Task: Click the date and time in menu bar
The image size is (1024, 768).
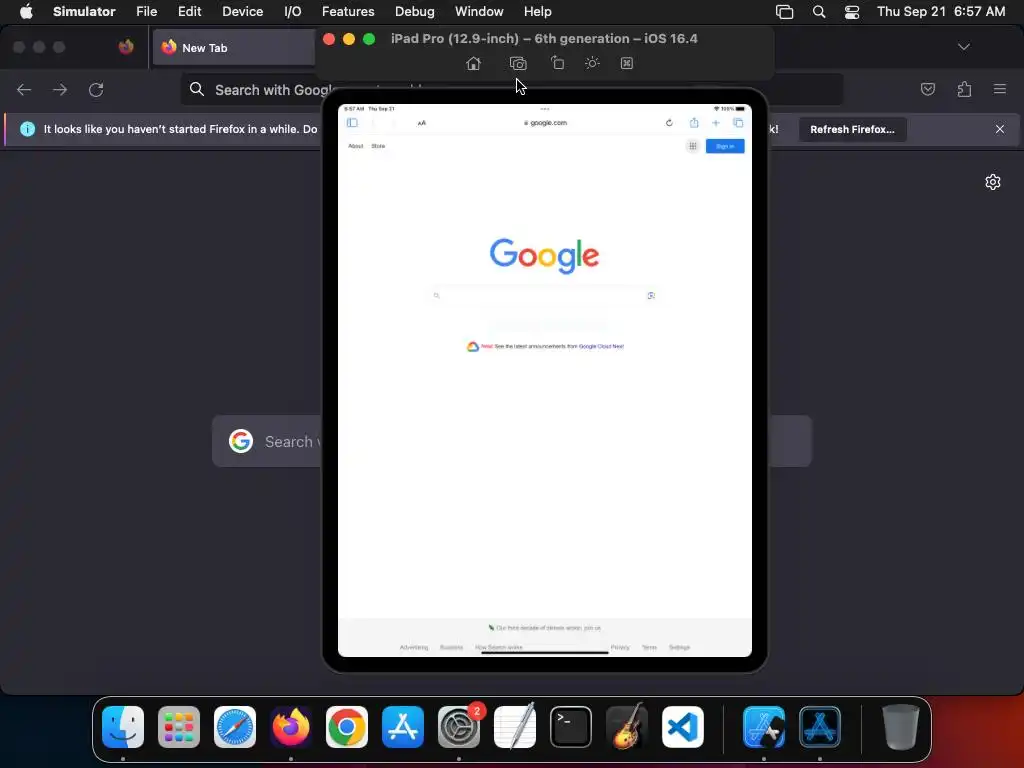Action: pos(940,12)
